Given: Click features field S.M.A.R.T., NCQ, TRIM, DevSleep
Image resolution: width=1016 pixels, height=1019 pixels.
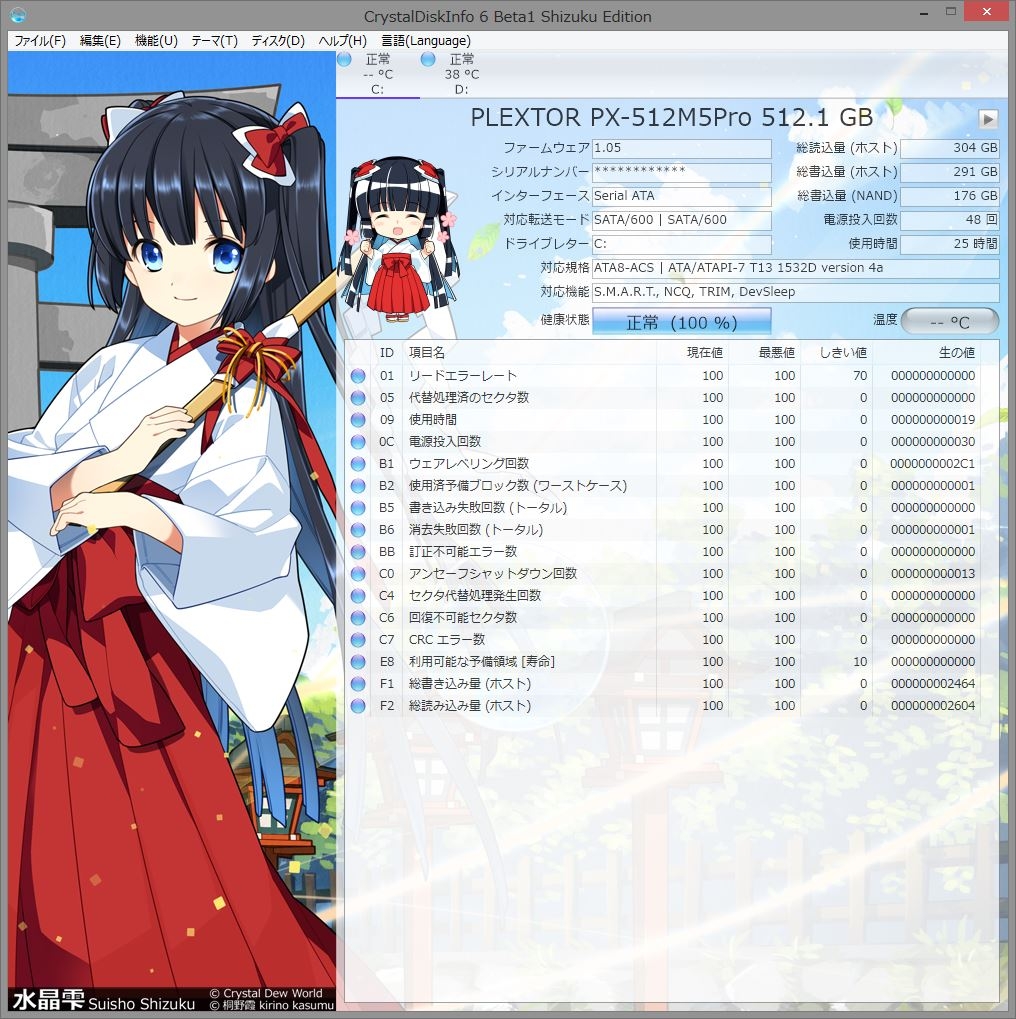Looking at the screenshot, I should point(796,292).
